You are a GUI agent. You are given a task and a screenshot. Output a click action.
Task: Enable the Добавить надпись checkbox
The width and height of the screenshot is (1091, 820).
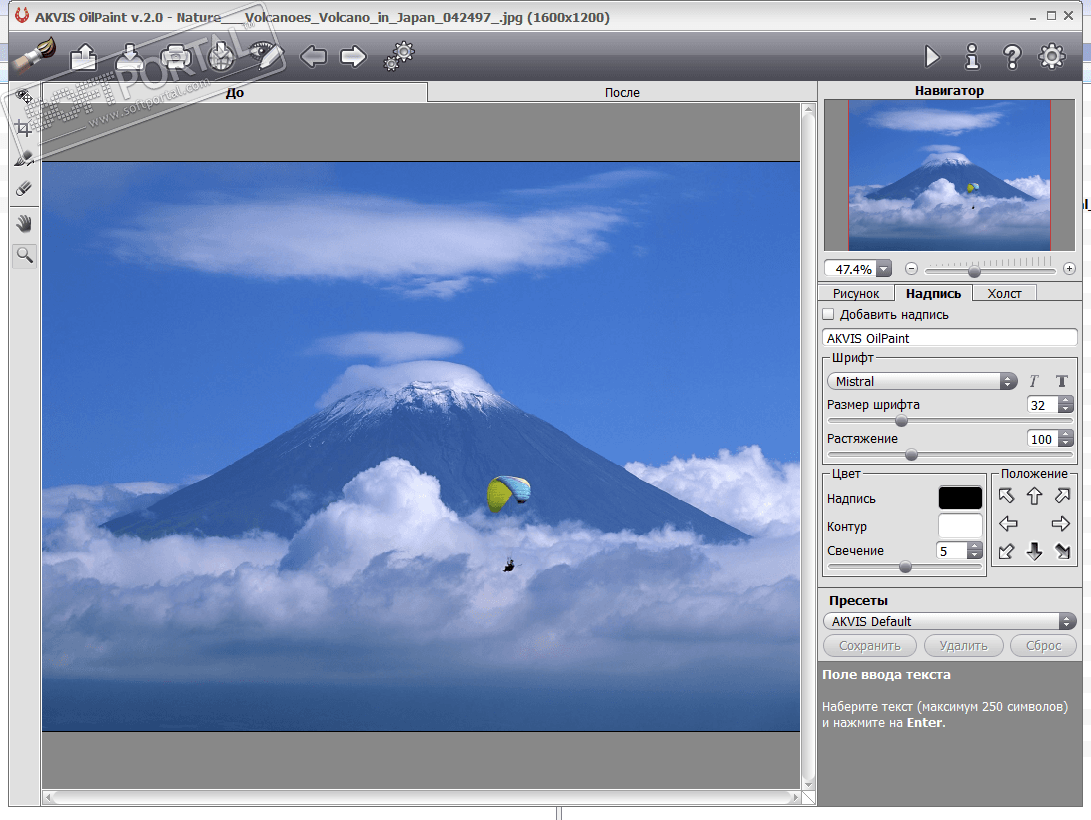pos(828,315)
